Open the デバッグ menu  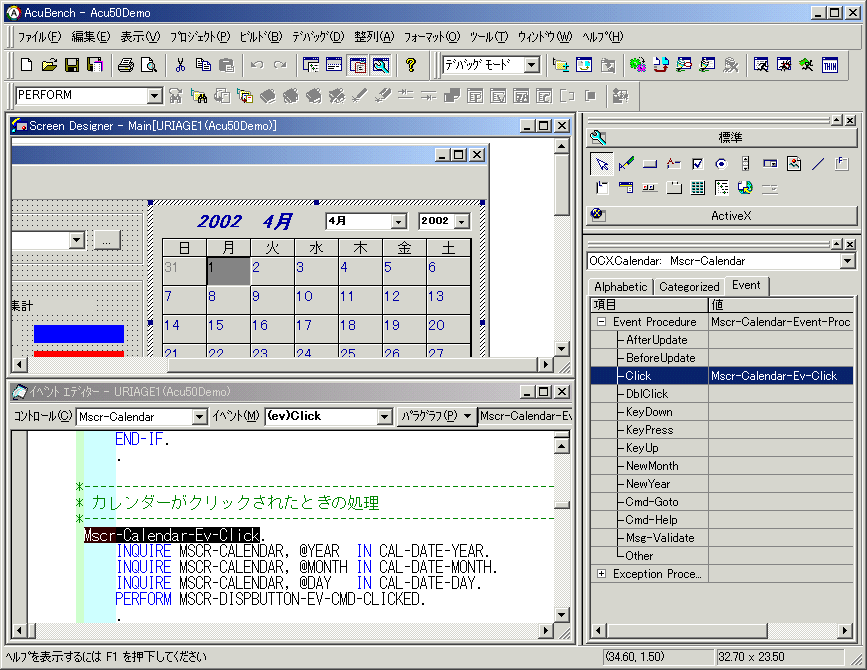pos(318,37)
